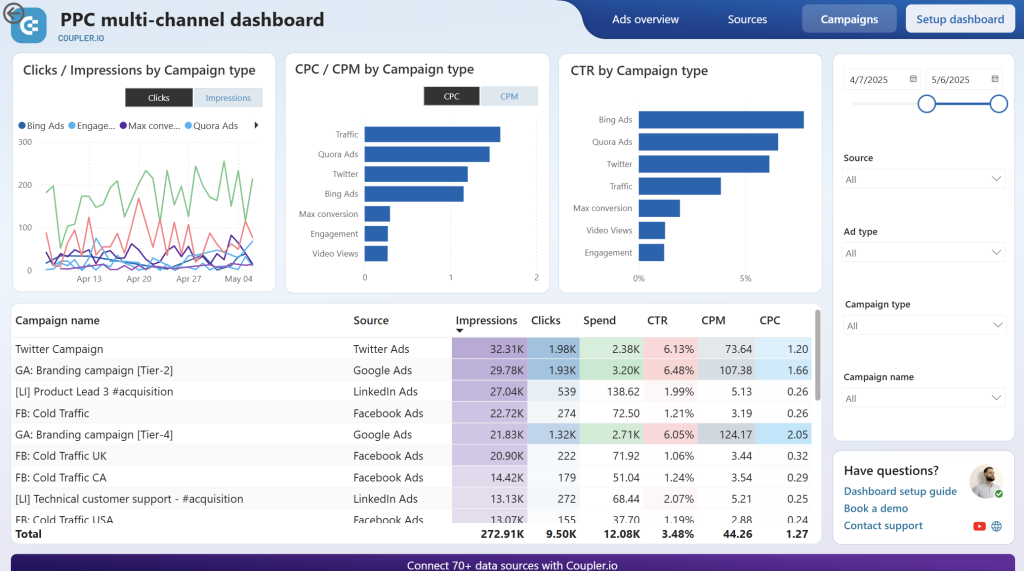Sort by Source column header

pyautogui.click(x=371, y=320)
